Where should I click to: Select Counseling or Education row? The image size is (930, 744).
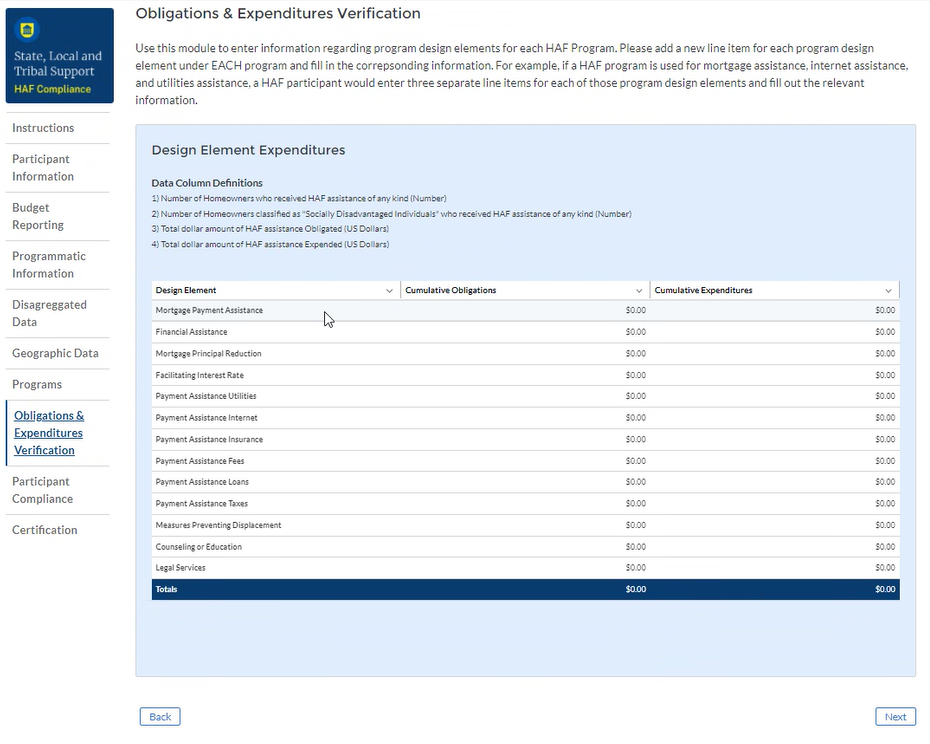tap(199, 547)
